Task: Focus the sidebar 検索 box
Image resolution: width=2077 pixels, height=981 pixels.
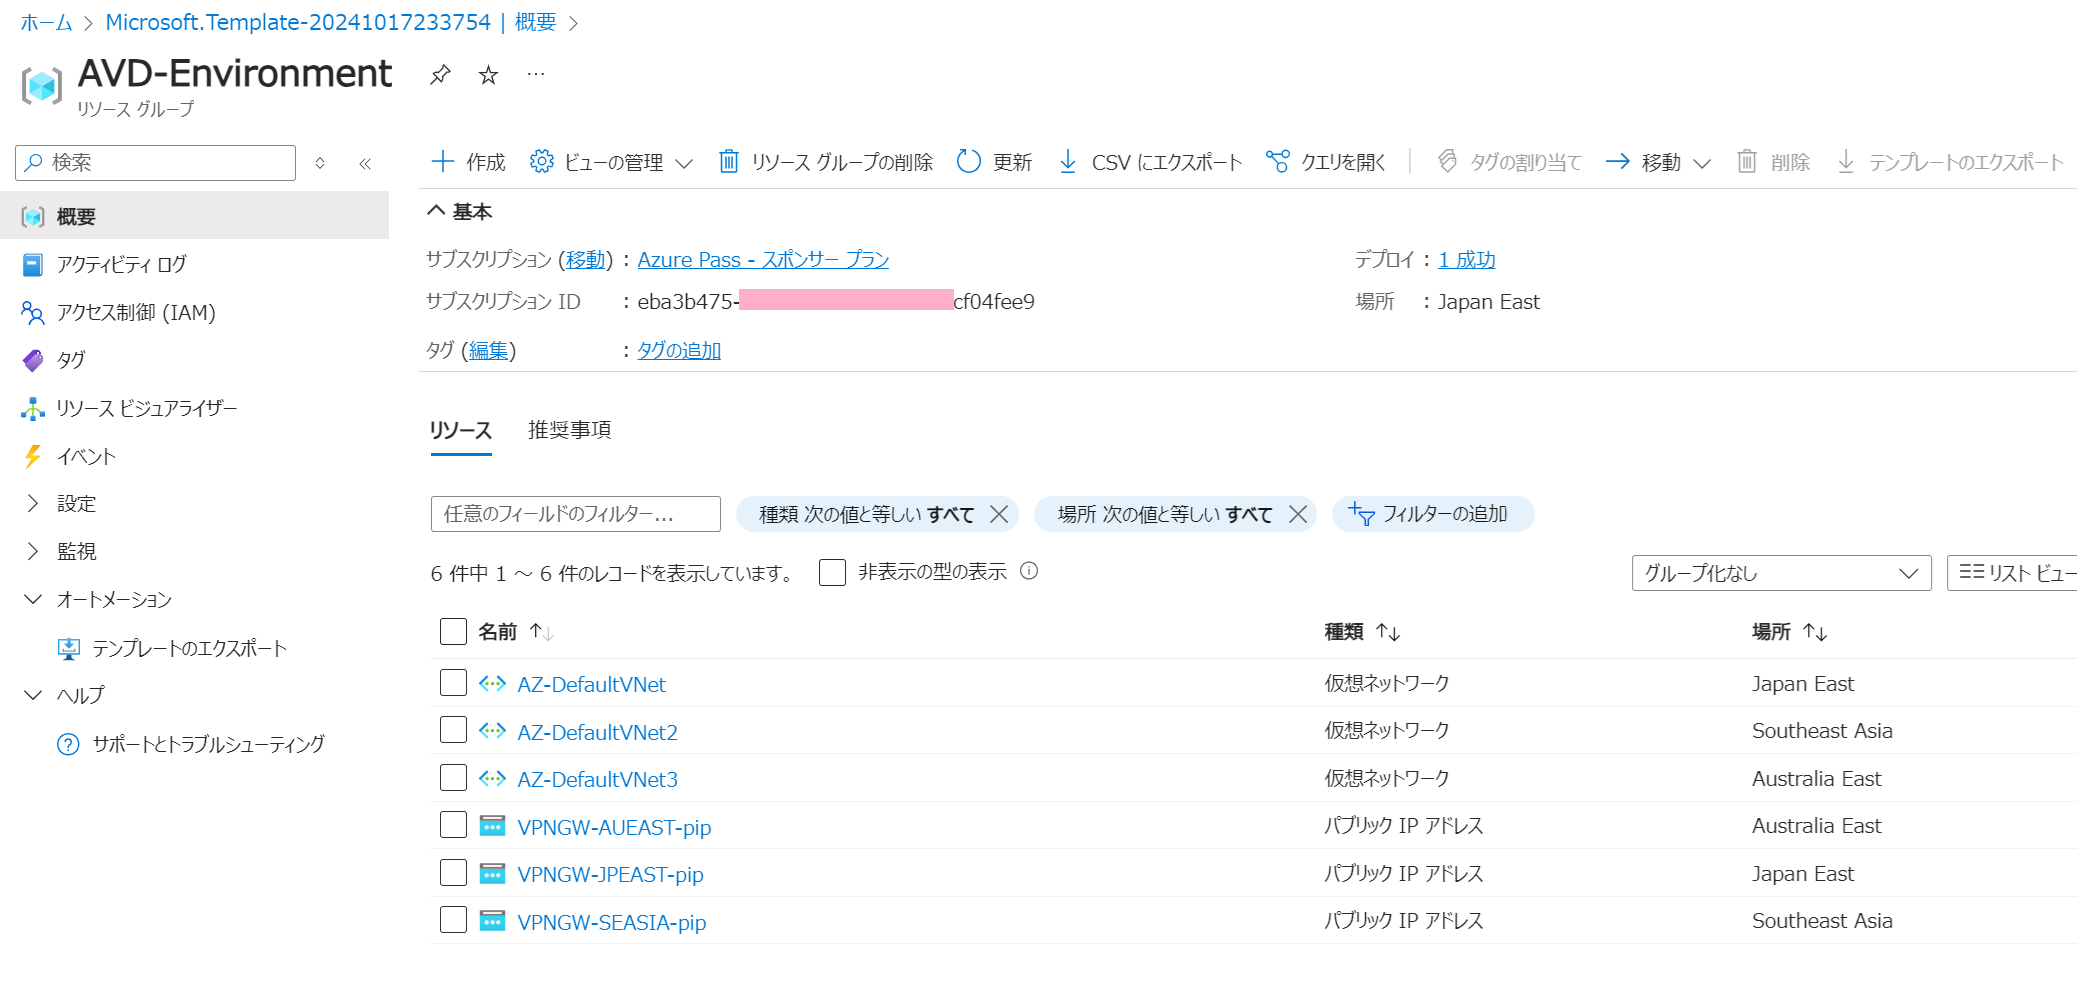Action: [156, 163]
